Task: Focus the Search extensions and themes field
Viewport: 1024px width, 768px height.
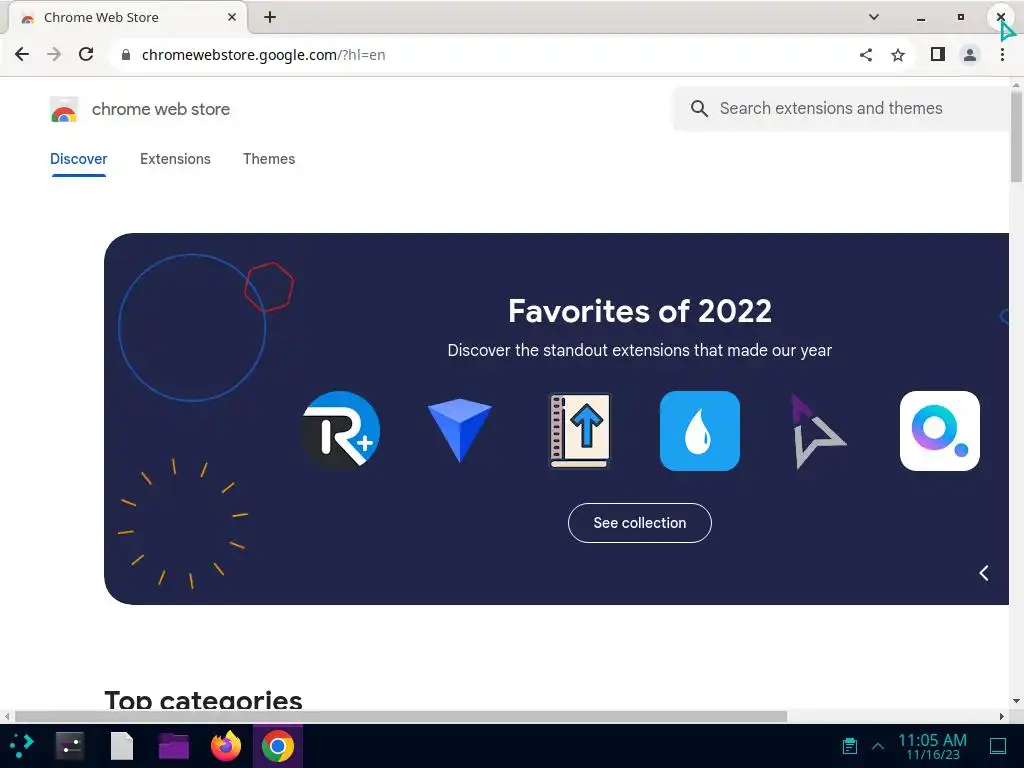Action: coord(841,108)
